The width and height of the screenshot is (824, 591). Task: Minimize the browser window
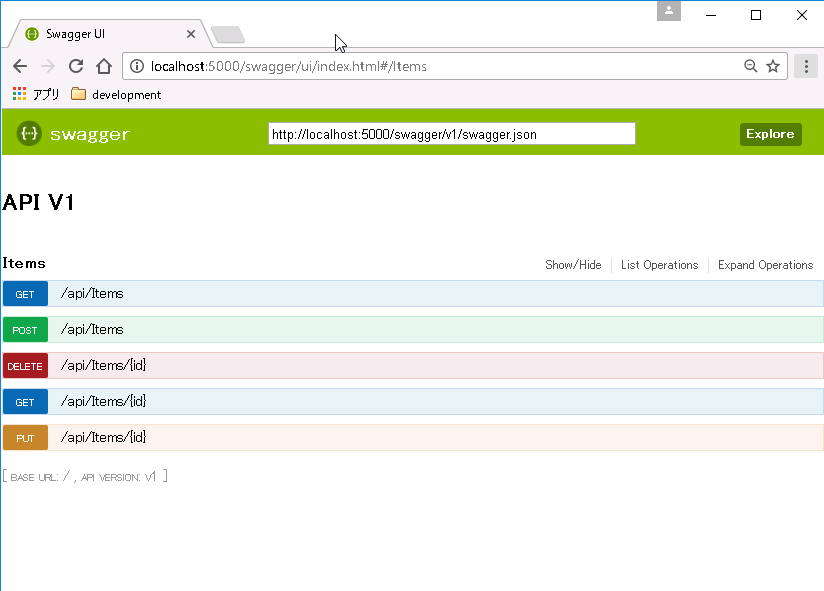click(x=711, y=15)
